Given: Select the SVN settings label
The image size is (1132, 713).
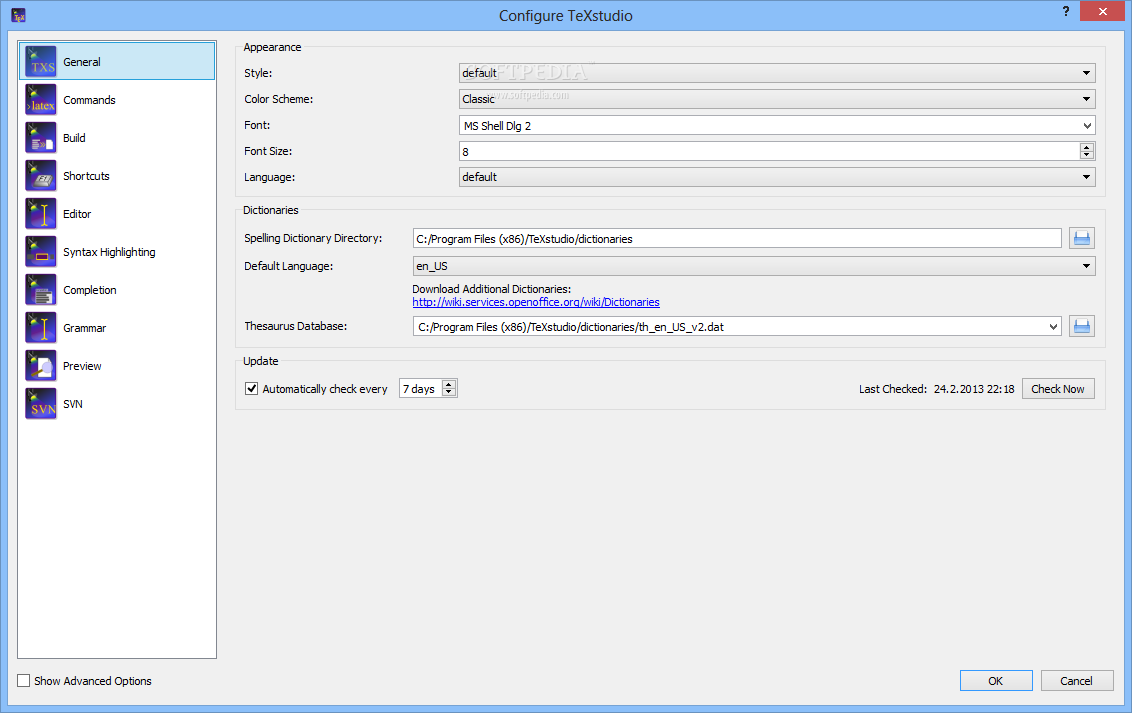Looking at the screenshot, I should 72,404.
